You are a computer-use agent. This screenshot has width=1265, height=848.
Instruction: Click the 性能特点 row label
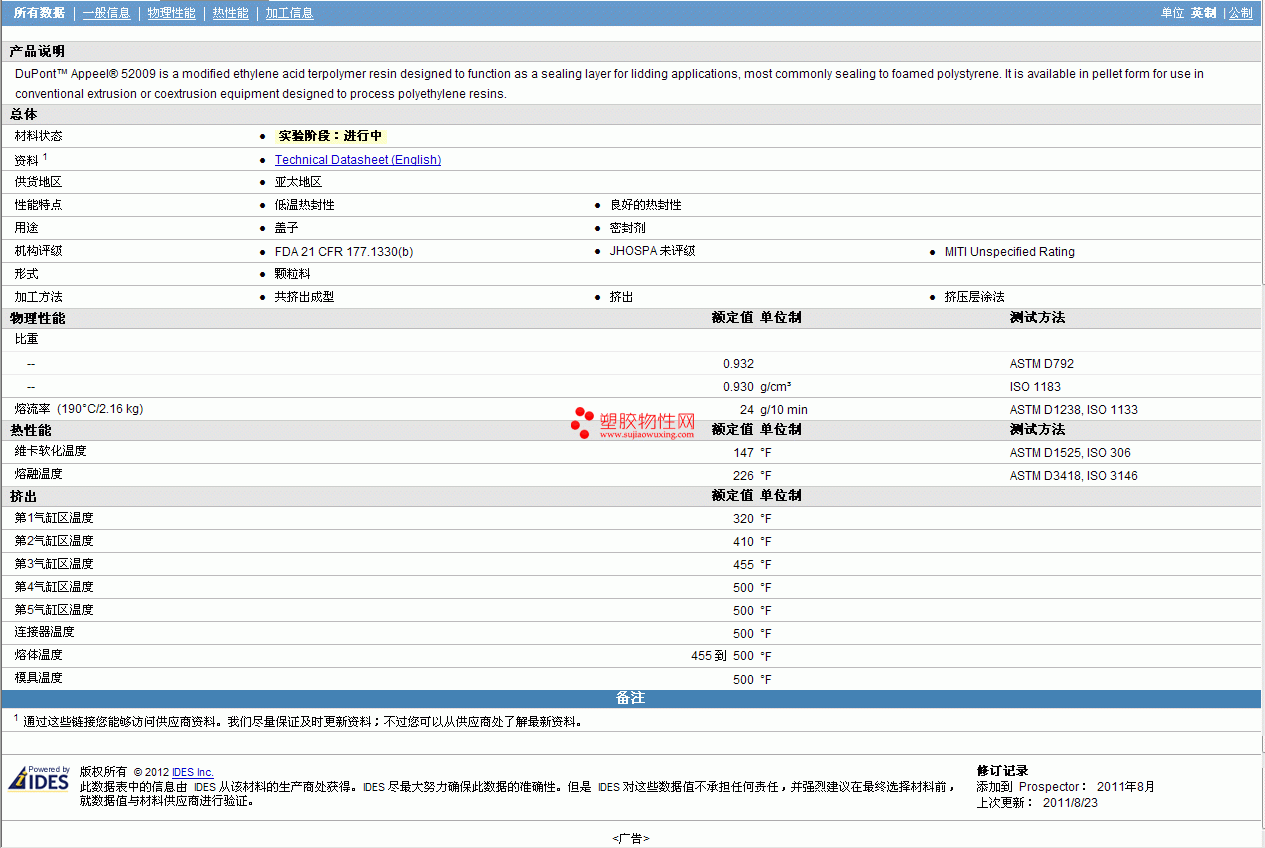pos(38,205)
